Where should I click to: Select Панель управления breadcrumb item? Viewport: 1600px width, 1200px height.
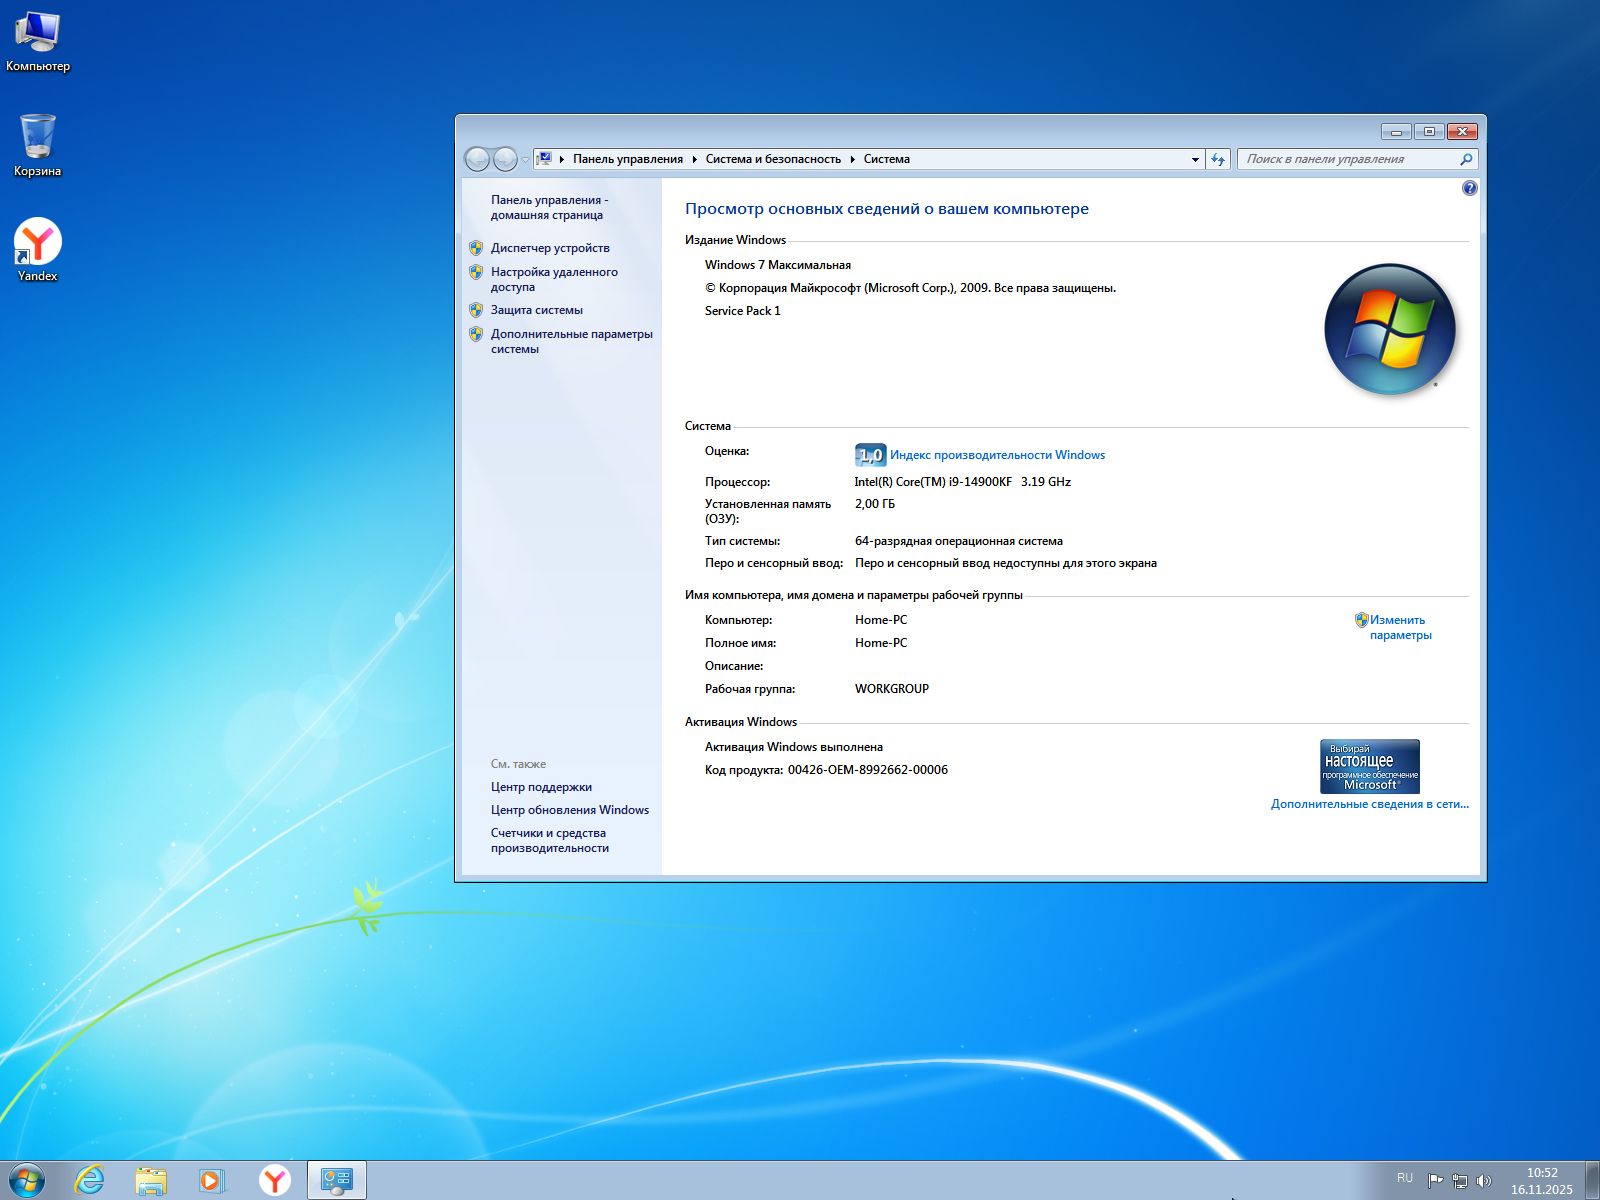(627, 159)
